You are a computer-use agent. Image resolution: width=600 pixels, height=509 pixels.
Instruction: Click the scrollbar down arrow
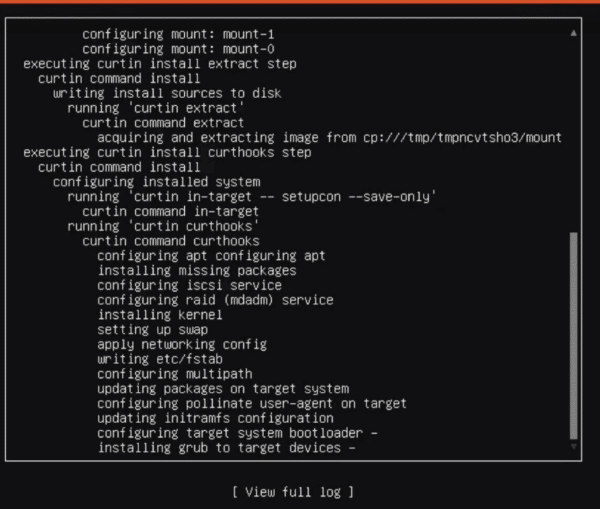pyautogui.click(x=574, y=449)
